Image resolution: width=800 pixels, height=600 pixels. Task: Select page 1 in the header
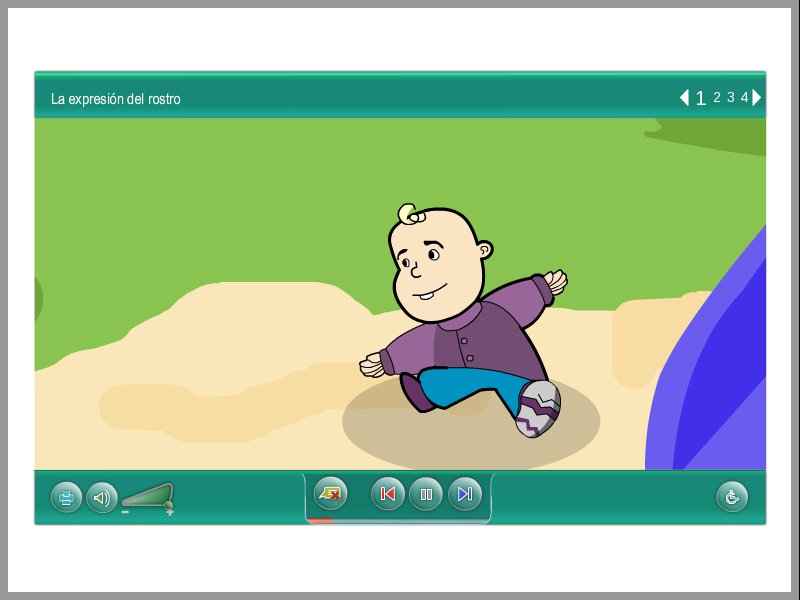pyautogui.click(x=701, y=97)
